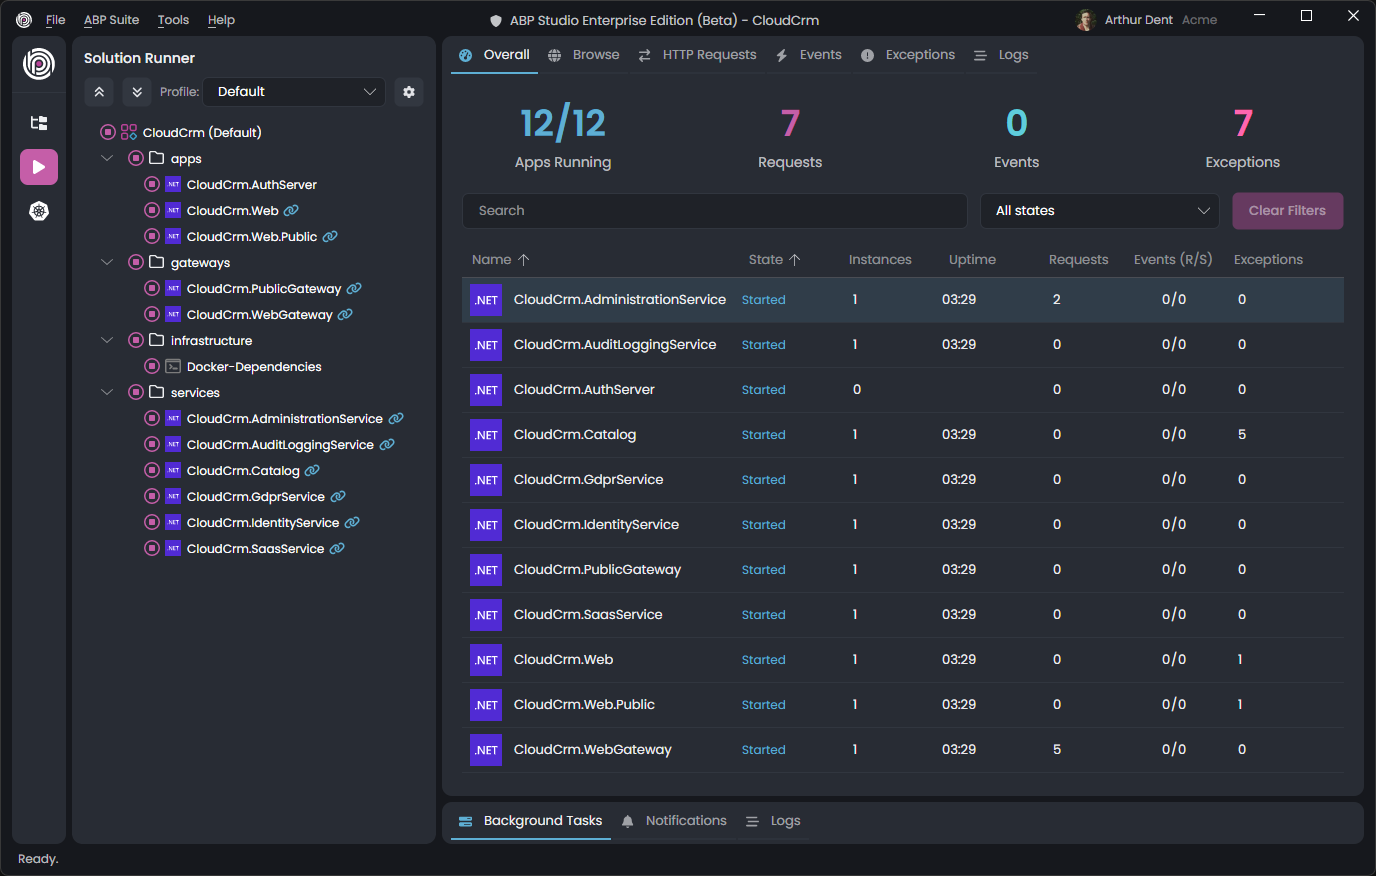Open the ABP Suite menu
1376x876 pixels.
coord(111,20)
